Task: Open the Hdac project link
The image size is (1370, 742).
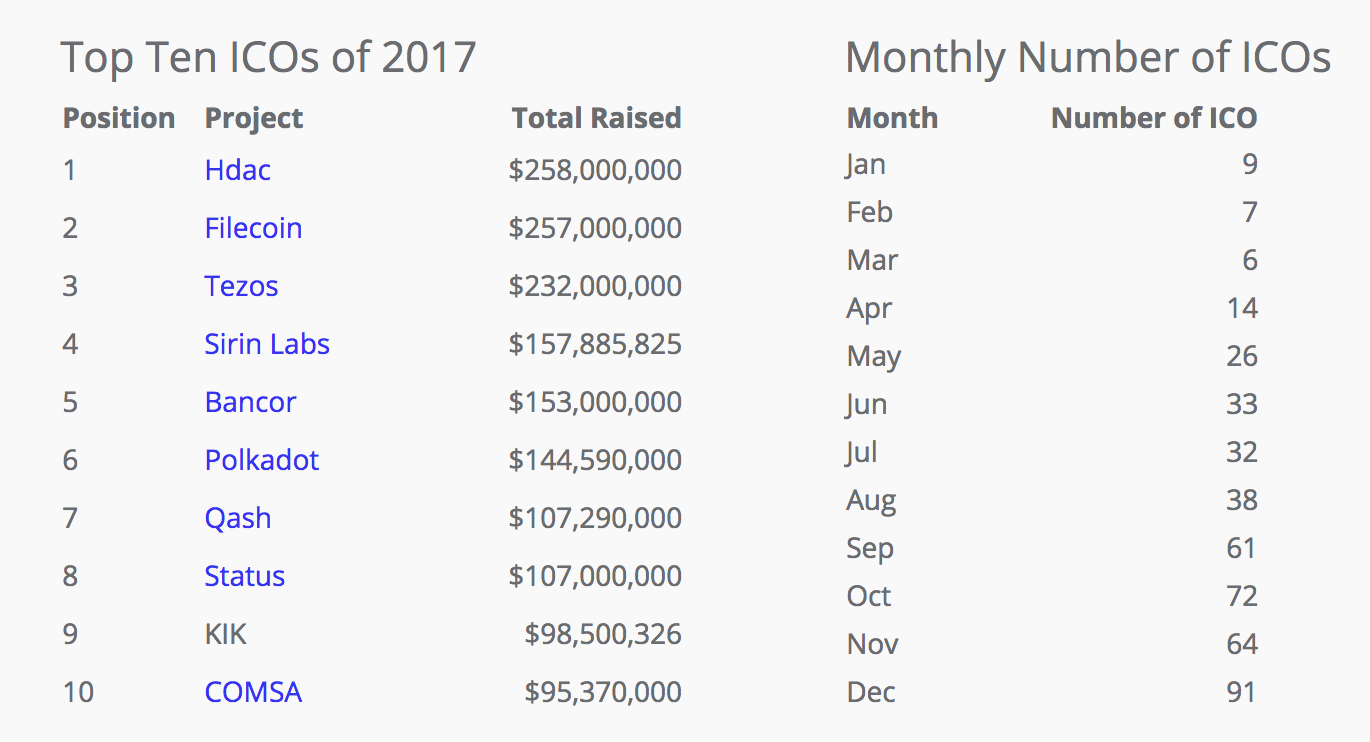Action: click(x=237, y=170)
